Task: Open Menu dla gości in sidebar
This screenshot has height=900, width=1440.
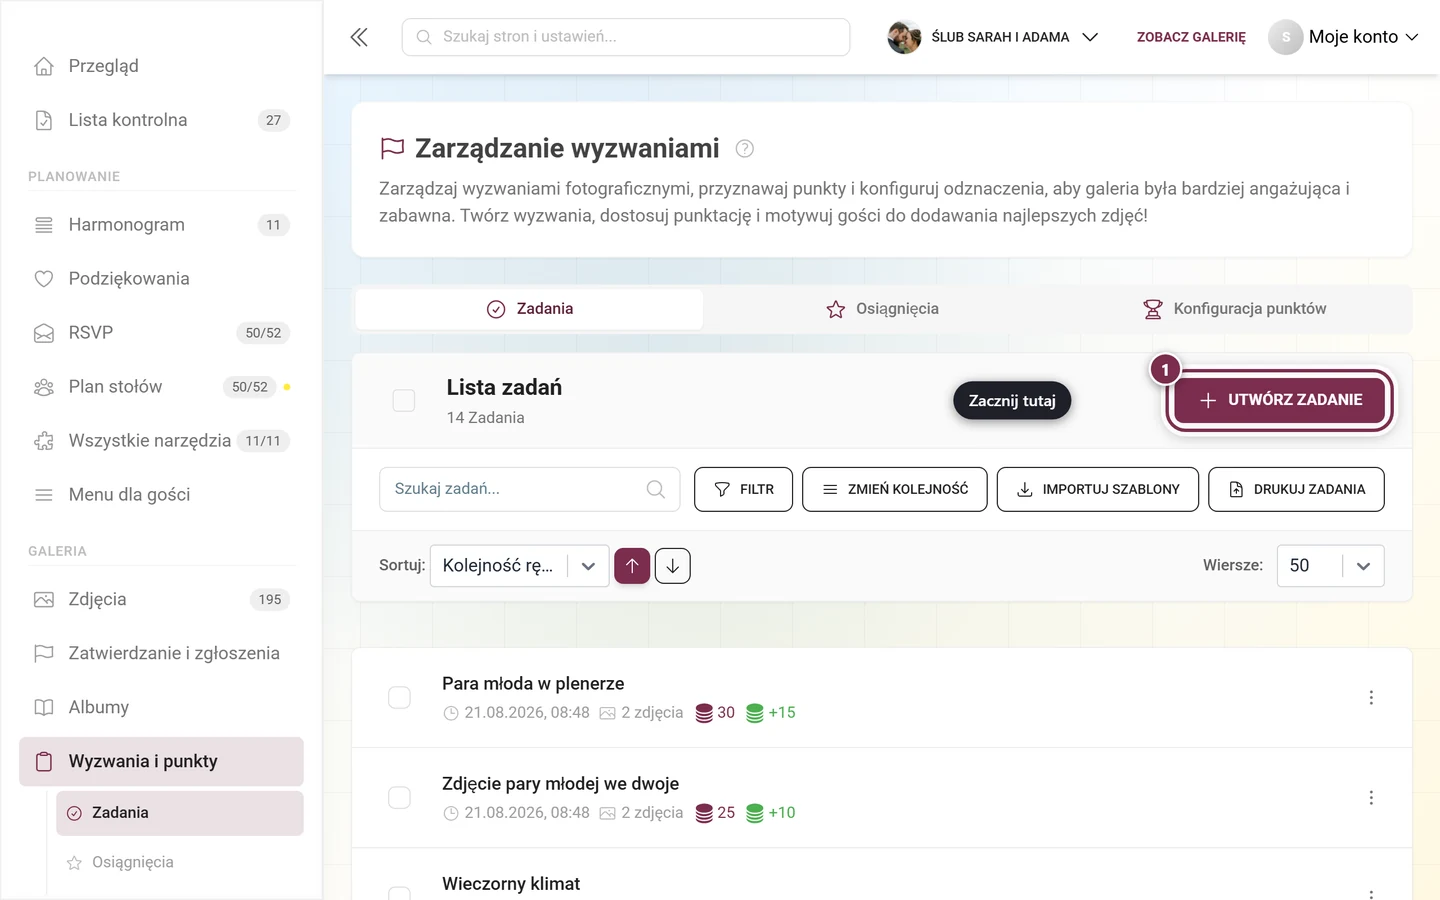Action: coord(161,495)
